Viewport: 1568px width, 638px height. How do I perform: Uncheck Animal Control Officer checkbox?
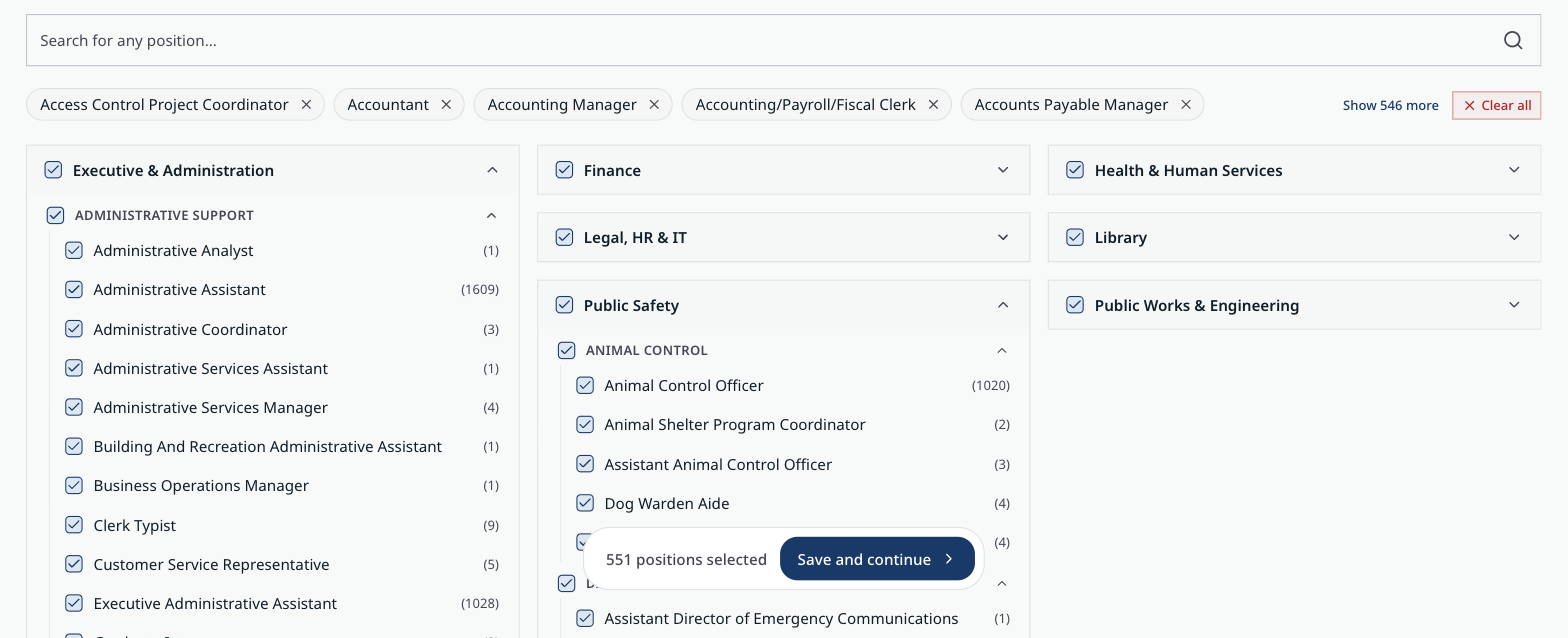585,385
